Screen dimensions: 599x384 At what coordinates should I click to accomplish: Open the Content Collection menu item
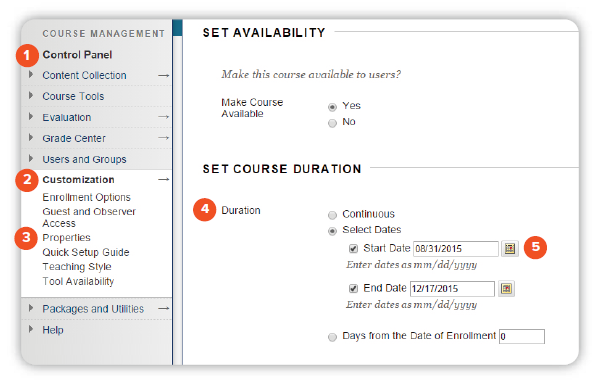point(84,76)
